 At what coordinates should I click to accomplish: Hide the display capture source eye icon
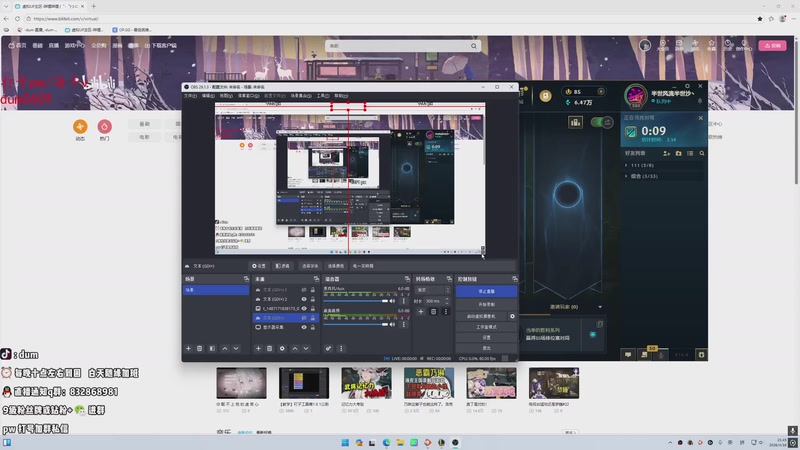pos(302,327)
